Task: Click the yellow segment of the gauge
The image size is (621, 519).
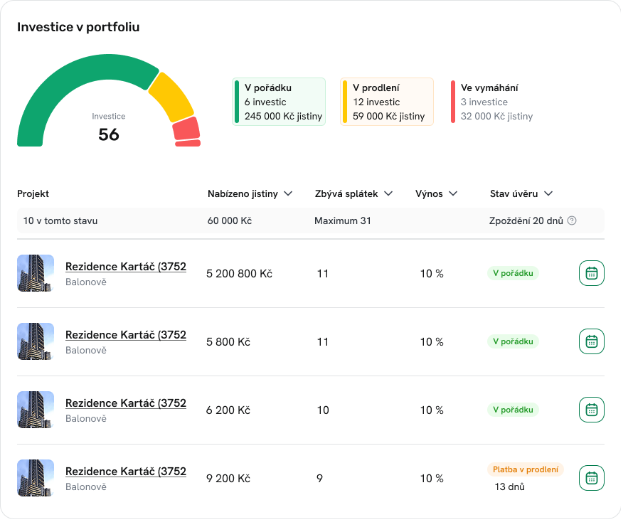Action: 171,97
